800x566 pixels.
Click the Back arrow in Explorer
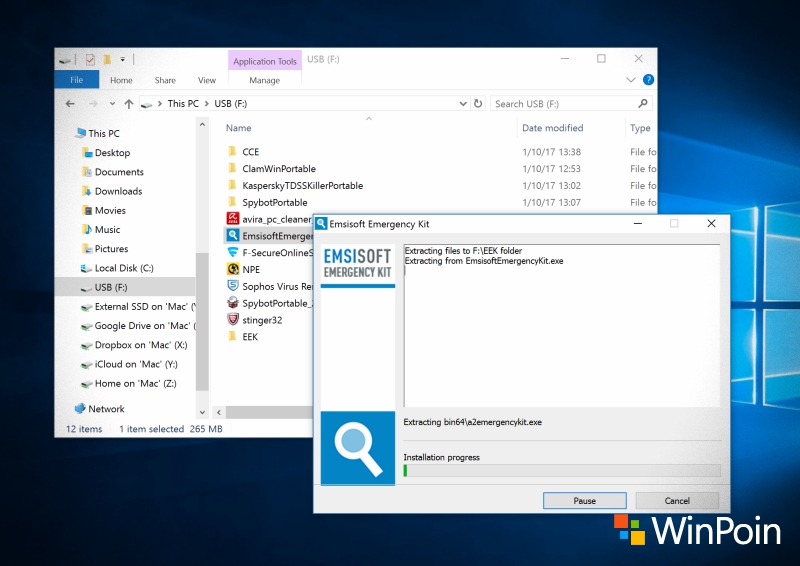pyautogui.click(x=70, y=104)
